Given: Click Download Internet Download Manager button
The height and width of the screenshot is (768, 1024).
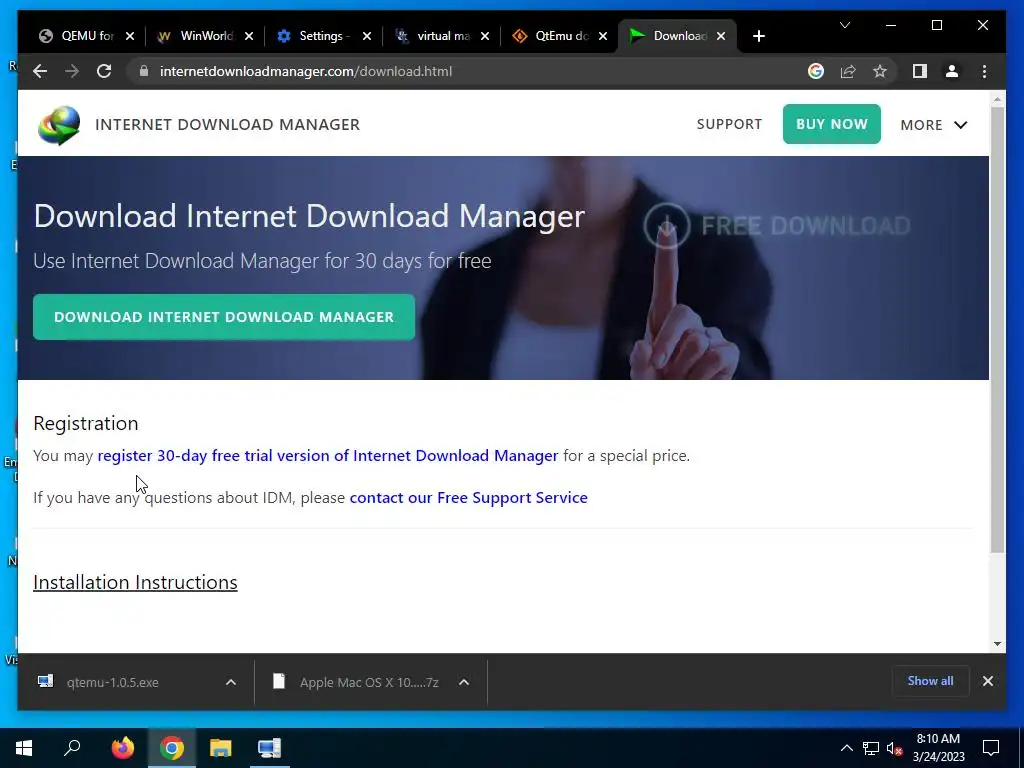Looking at the screenshot, I should [x=224, y=317].
